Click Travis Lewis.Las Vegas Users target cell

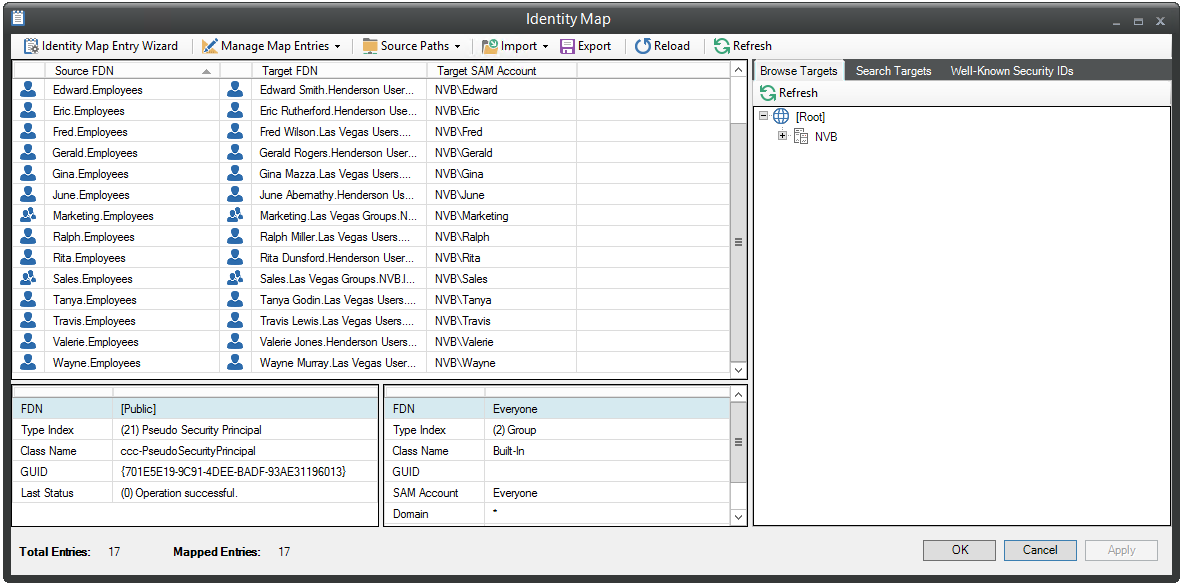(x=338, y=321)
